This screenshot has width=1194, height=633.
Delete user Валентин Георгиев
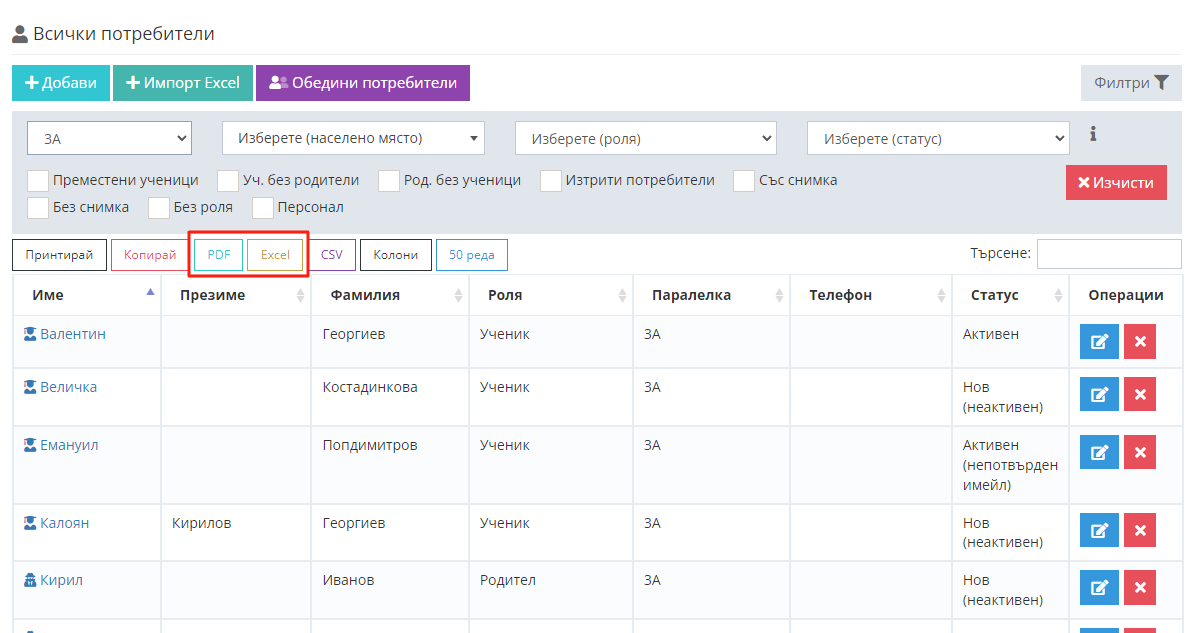[x=1140, y=341]
